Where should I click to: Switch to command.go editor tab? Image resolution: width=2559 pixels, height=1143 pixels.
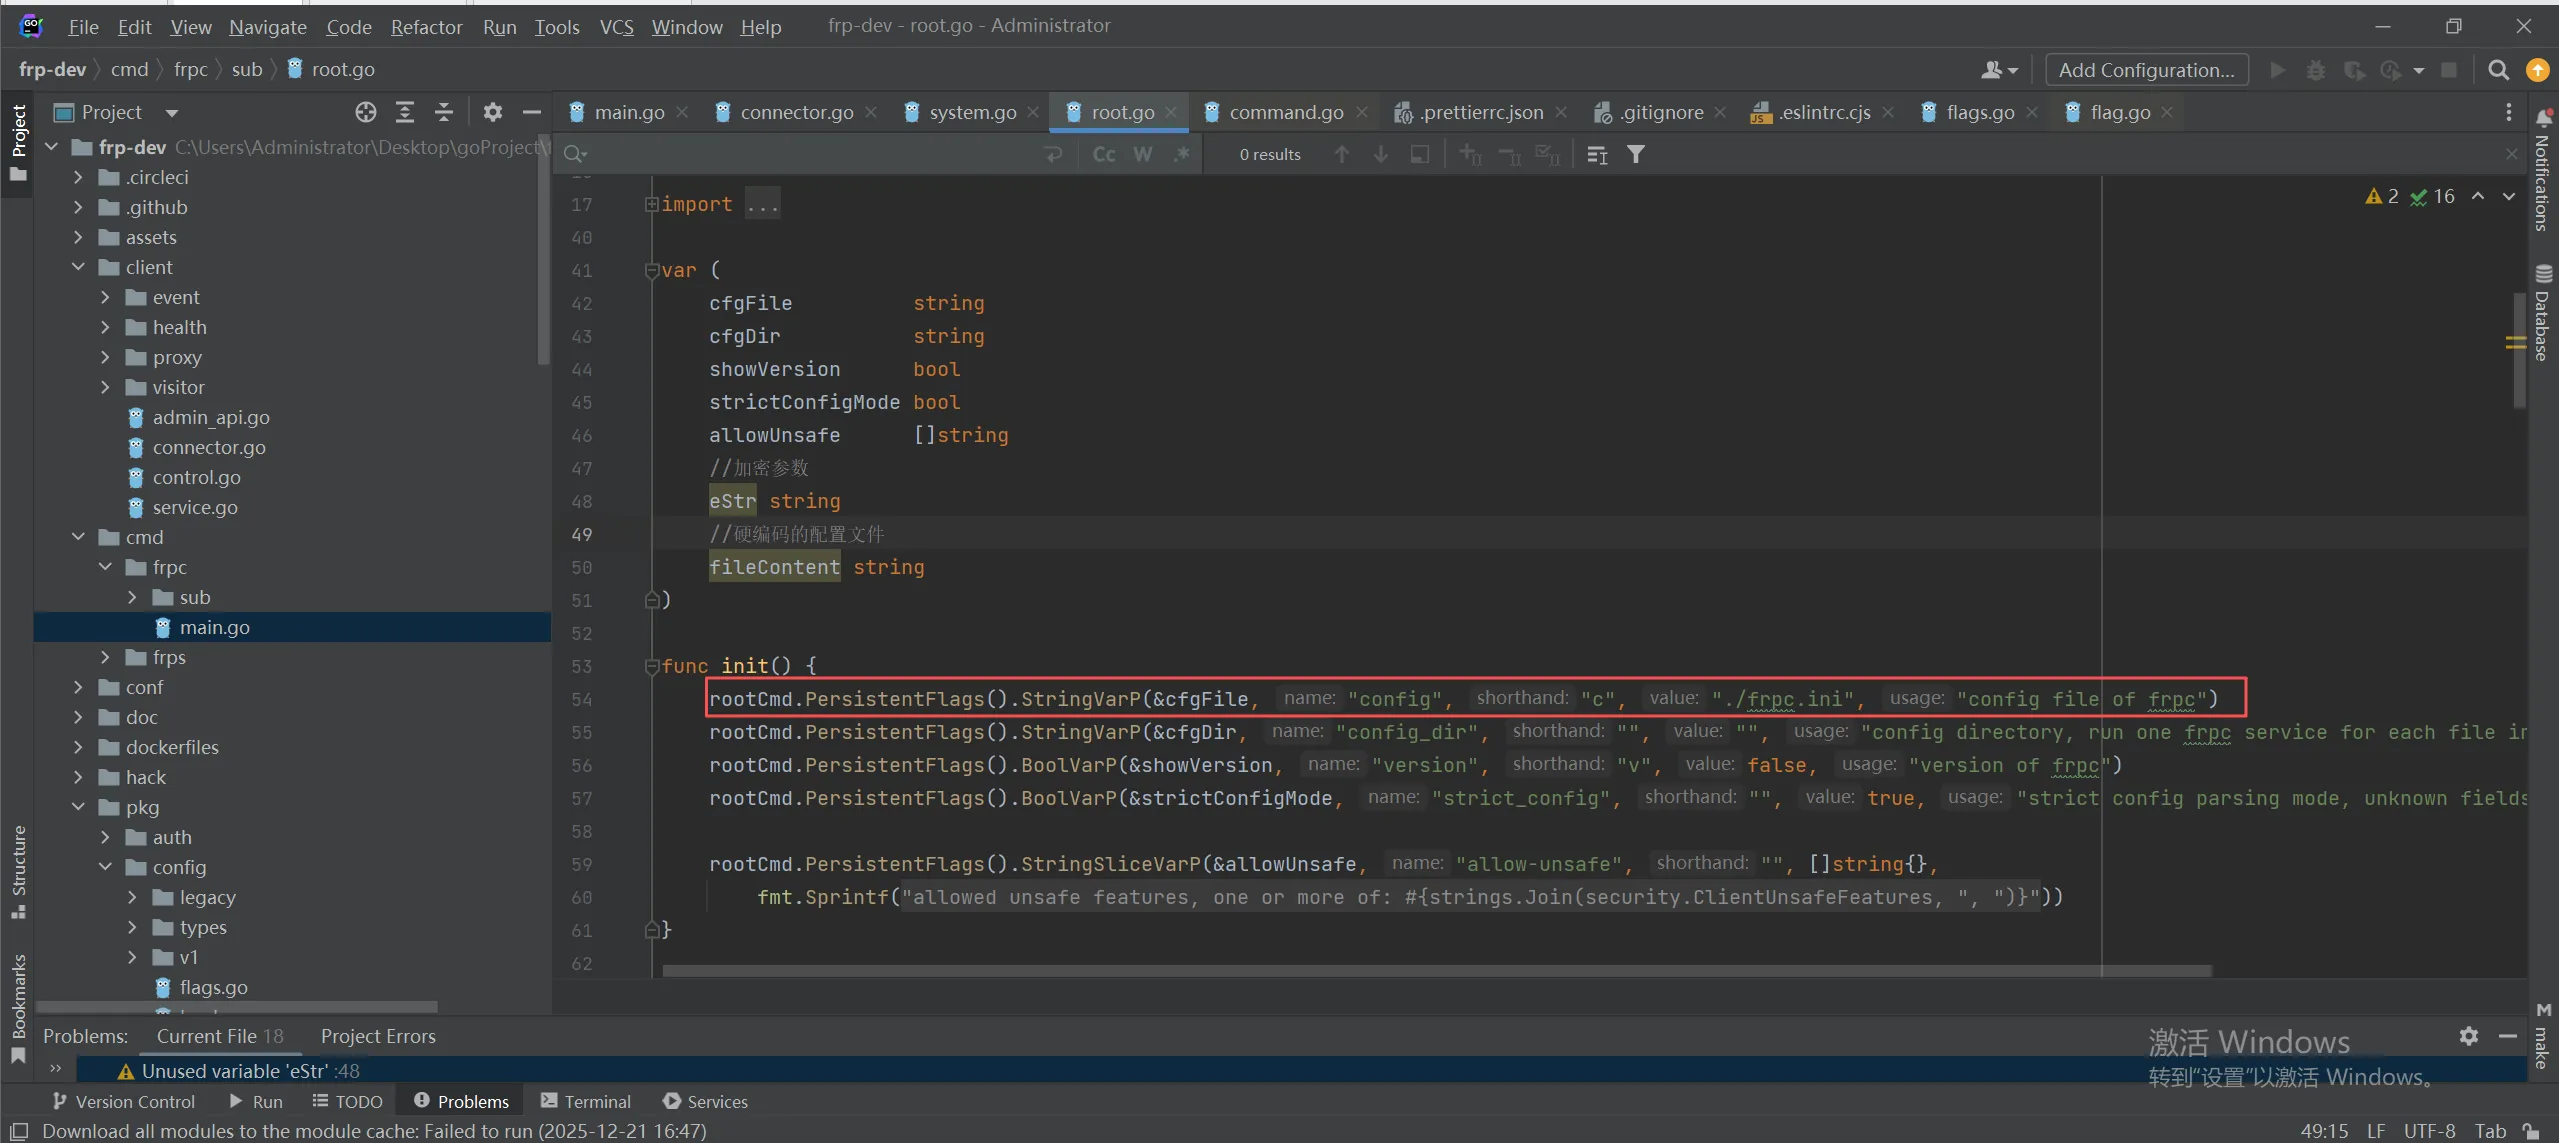click(x=1285, y=112)
